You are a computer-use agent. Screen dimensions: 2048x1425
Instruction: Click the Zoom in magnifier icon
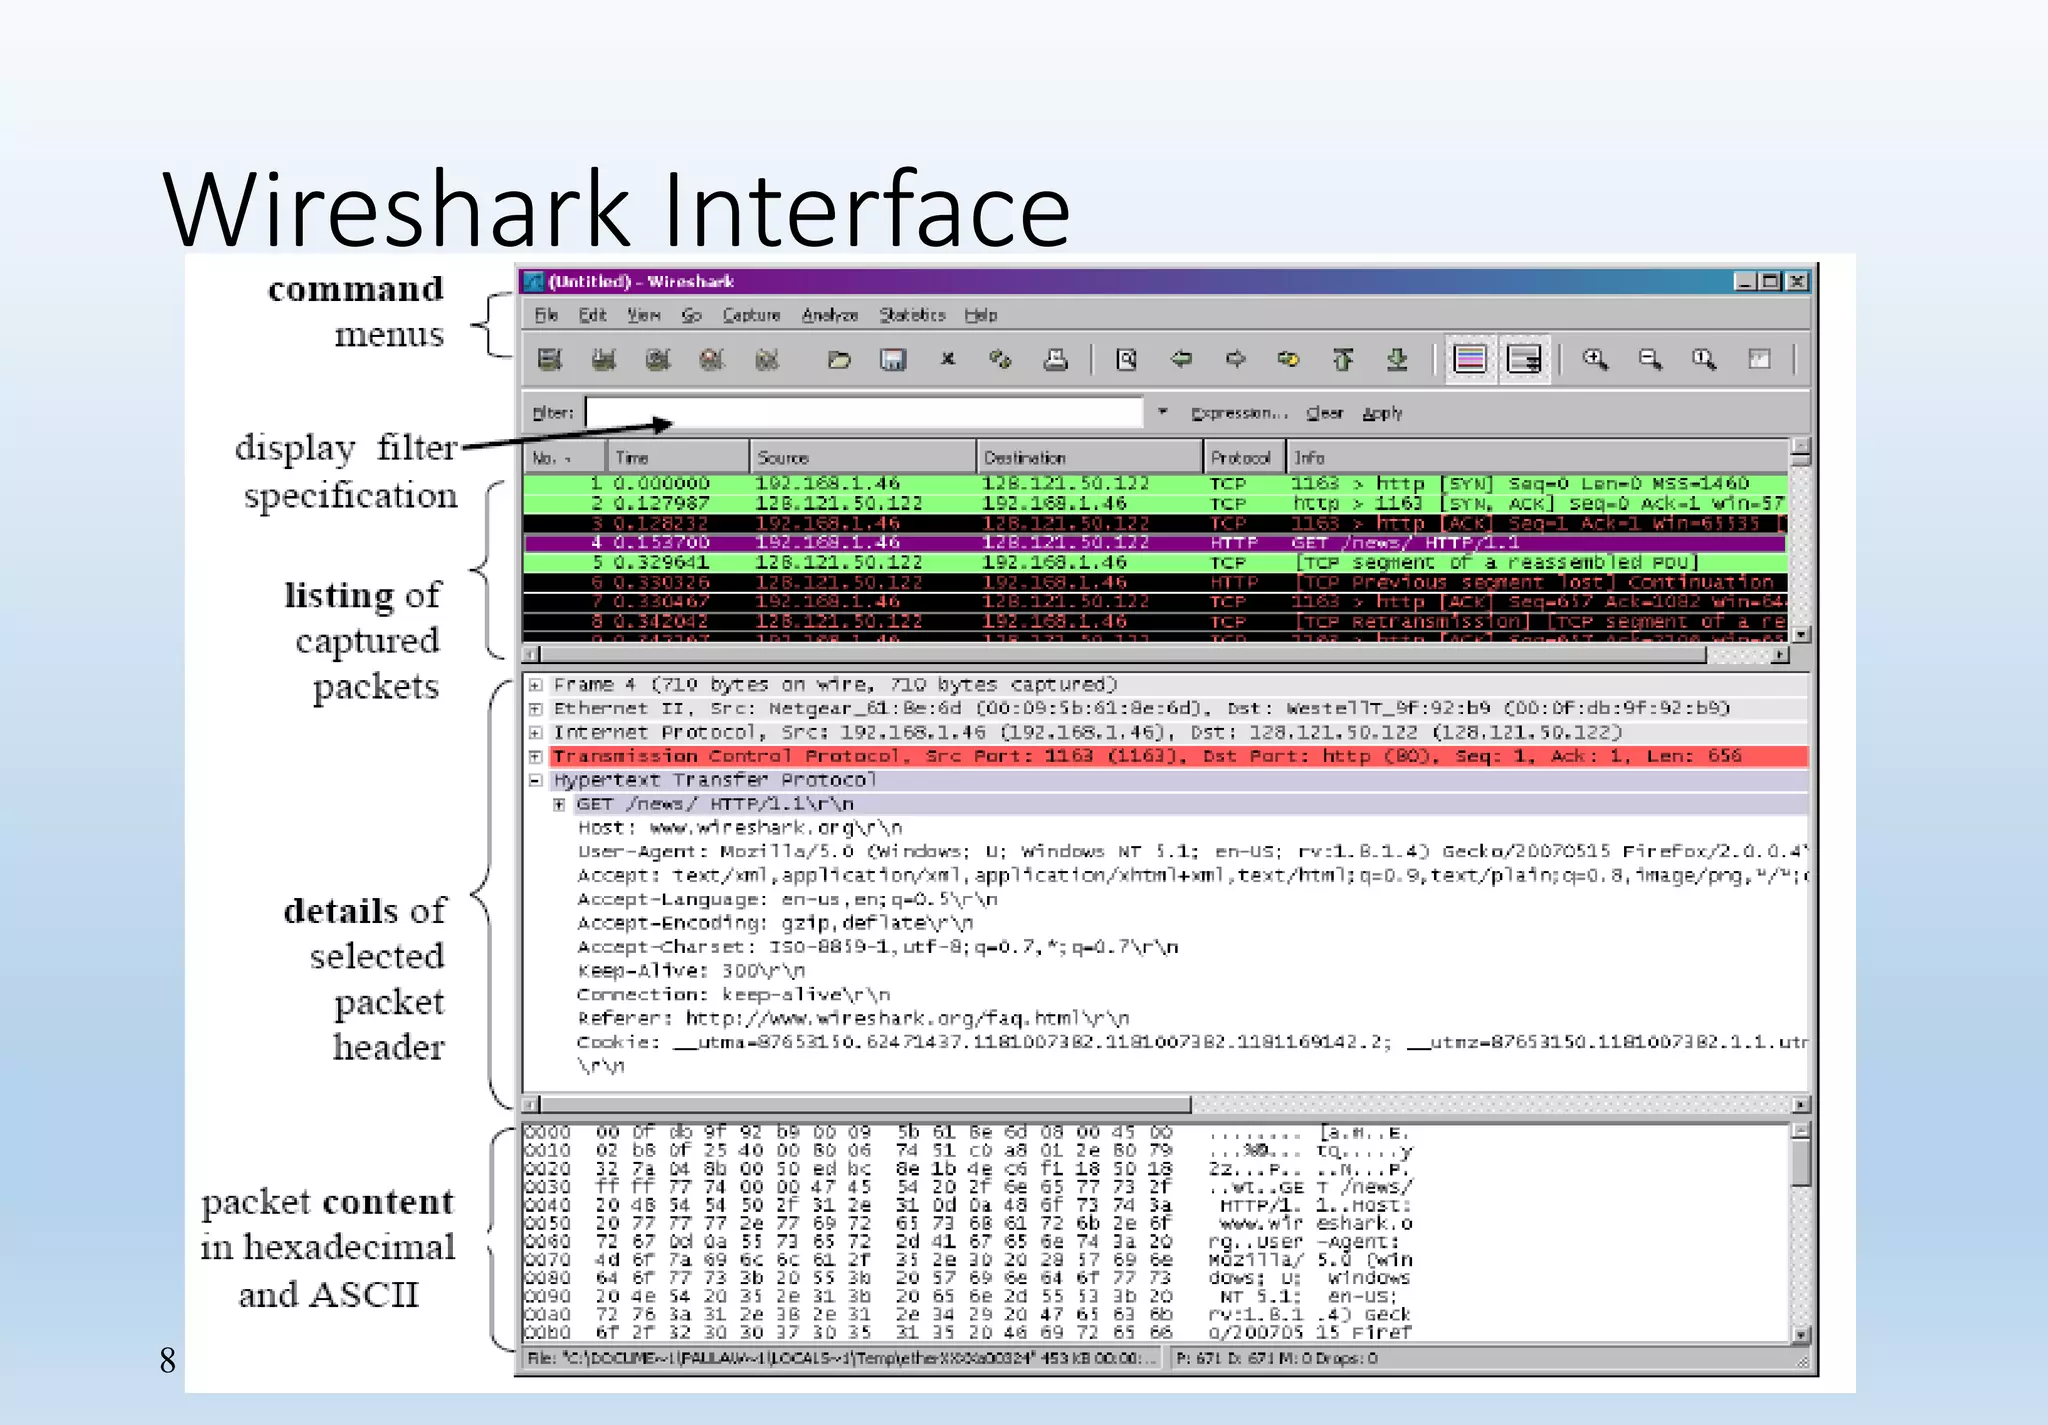(x=1595, y=360)
